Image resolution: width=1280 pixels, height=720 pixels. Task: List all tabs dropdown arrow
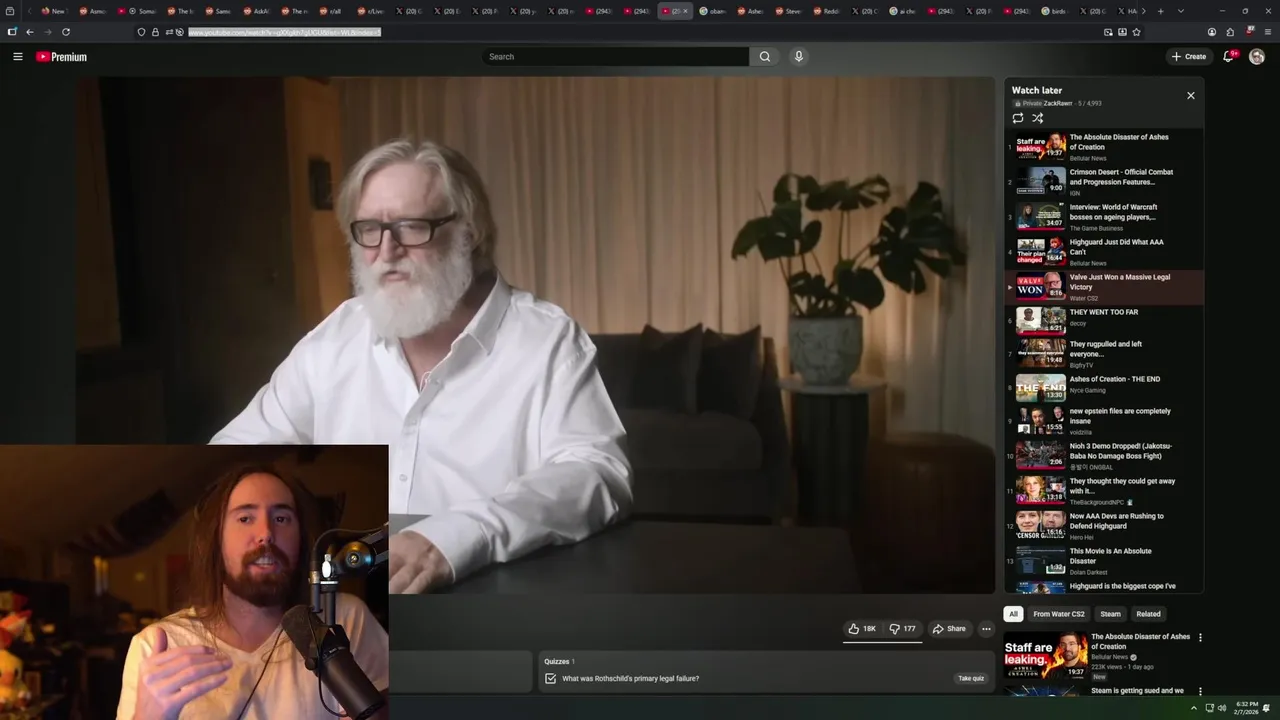(x=1181, y=11)
